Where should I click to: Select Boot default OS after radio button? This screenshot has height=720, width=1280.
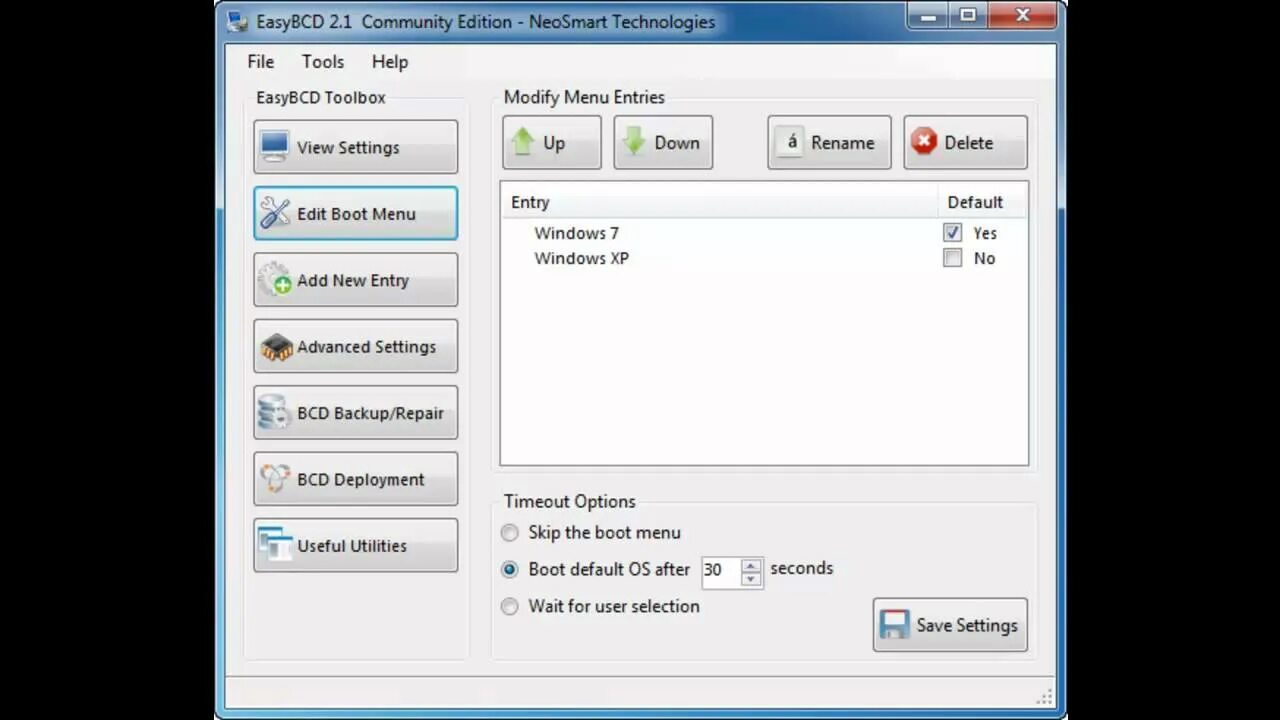click(510, 569)
